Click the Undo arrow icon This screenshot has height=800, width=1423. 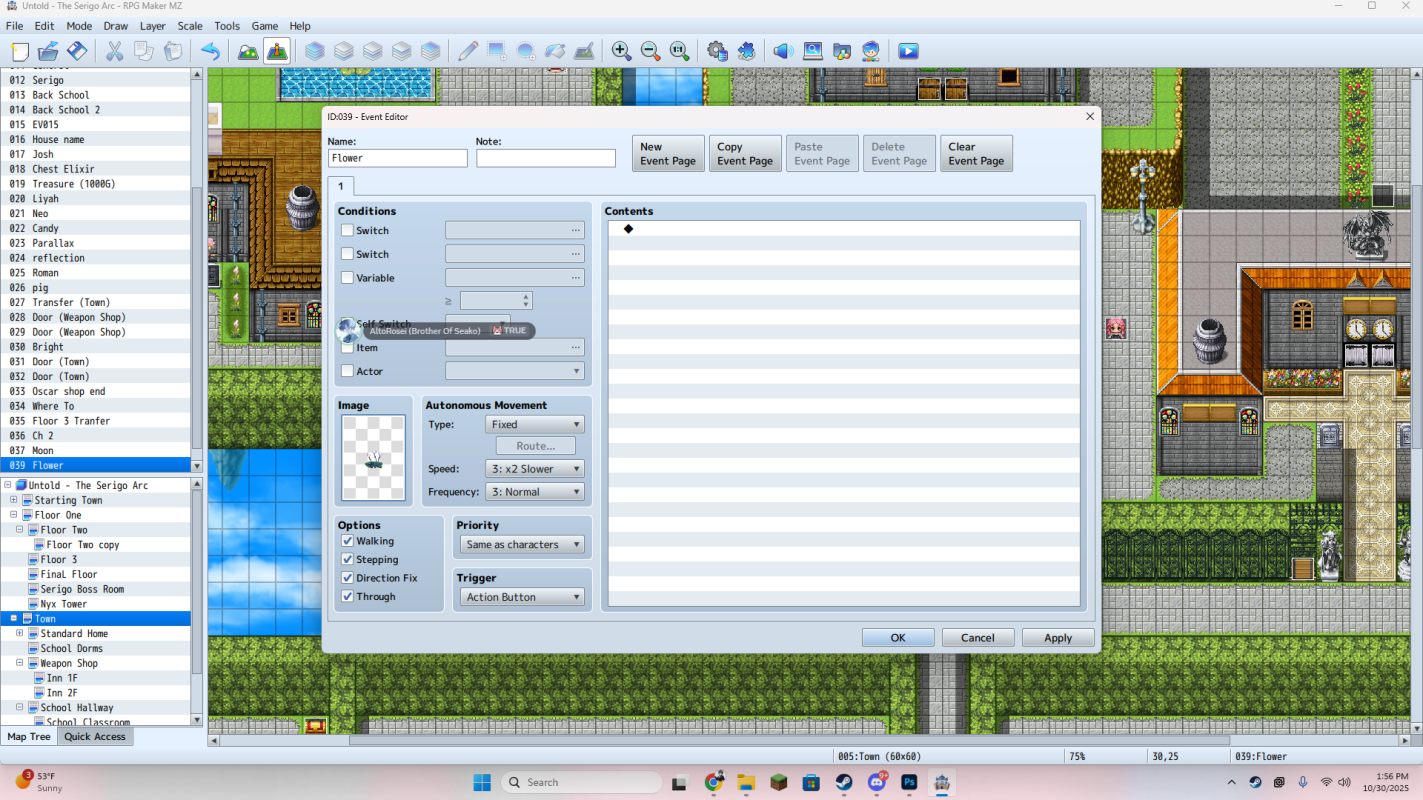(210, 51)
